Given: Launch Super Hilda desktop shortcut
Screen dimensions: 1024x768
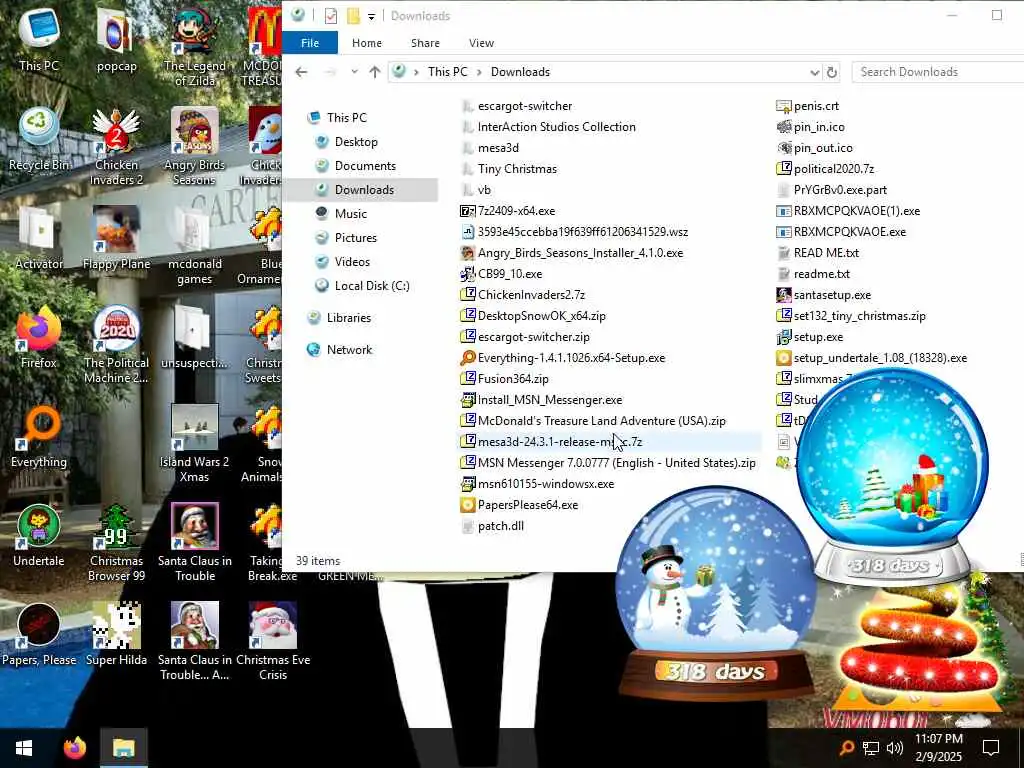Looking at the screenshot, I should [116, 635].
